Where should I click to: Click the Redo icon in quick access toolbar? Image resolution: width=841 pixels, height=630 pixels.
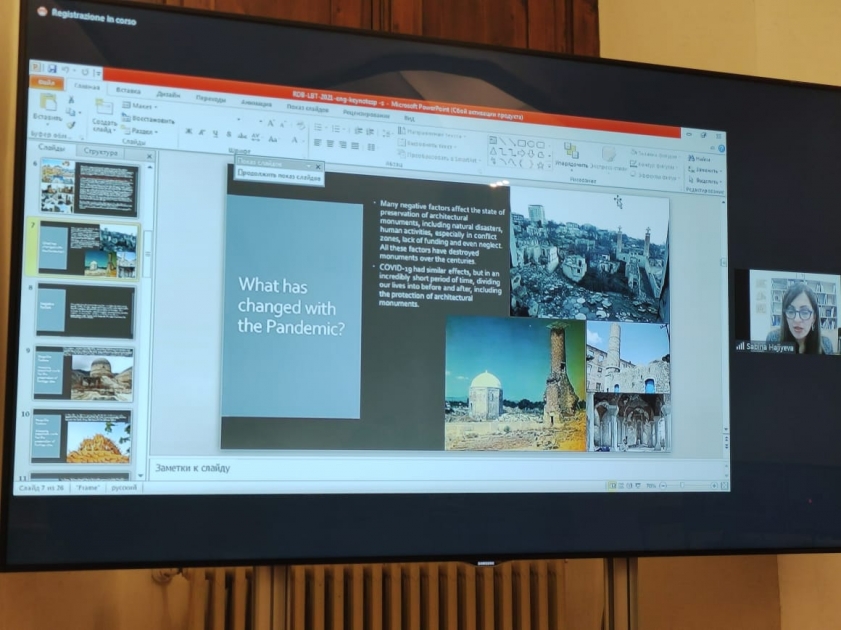85,71
